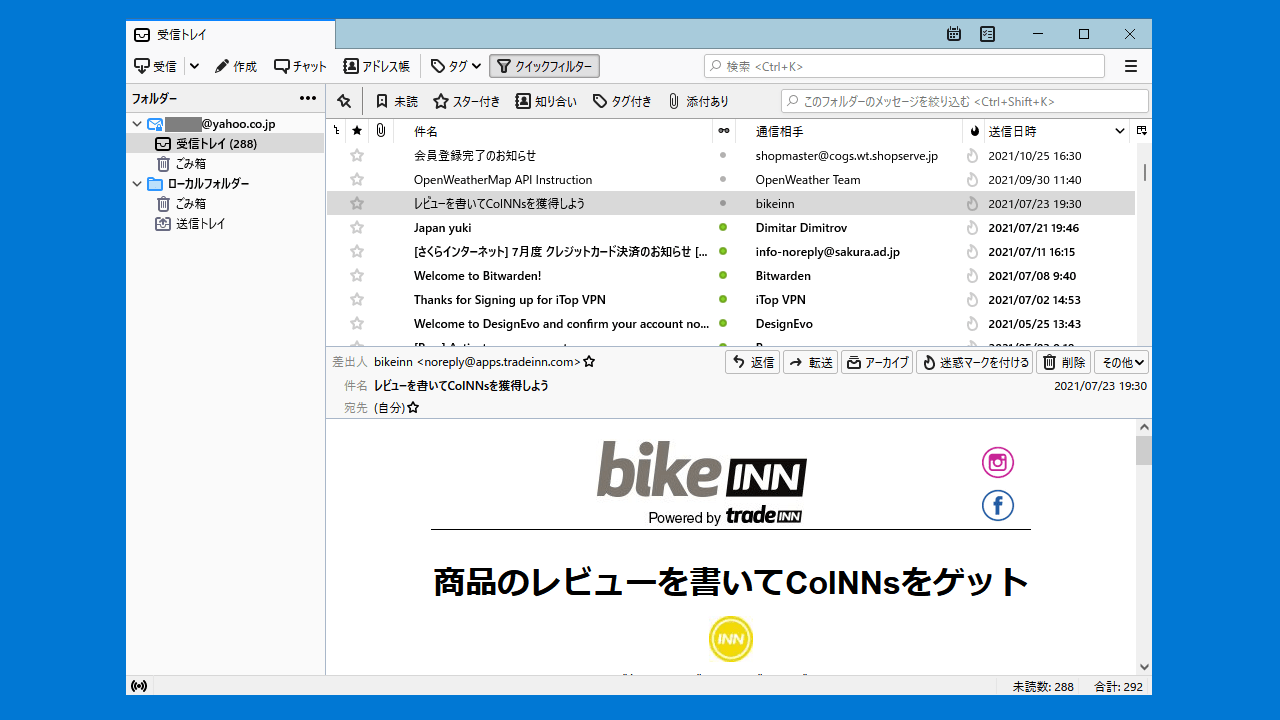Open folder pane options (three dots)
Viewport: 1280px width, 720px height.
click(308, 98)
